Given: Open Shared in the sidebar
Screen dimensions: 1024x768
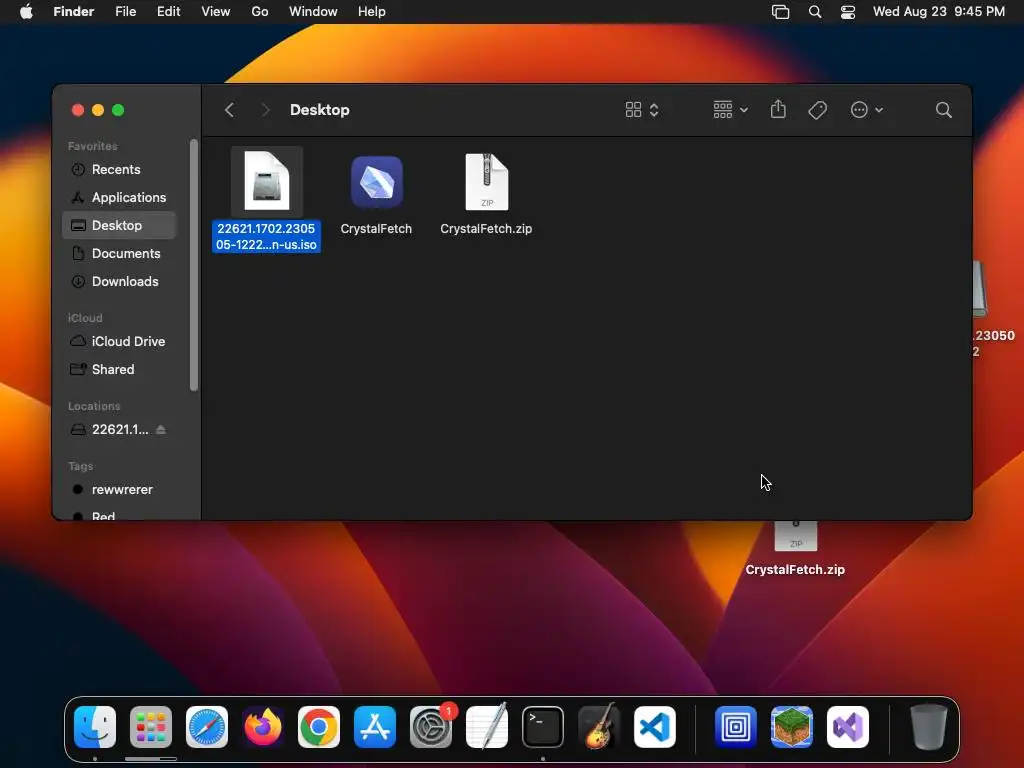Looking at the screenshot, I should pyautogui.click(x=119, y=370).
